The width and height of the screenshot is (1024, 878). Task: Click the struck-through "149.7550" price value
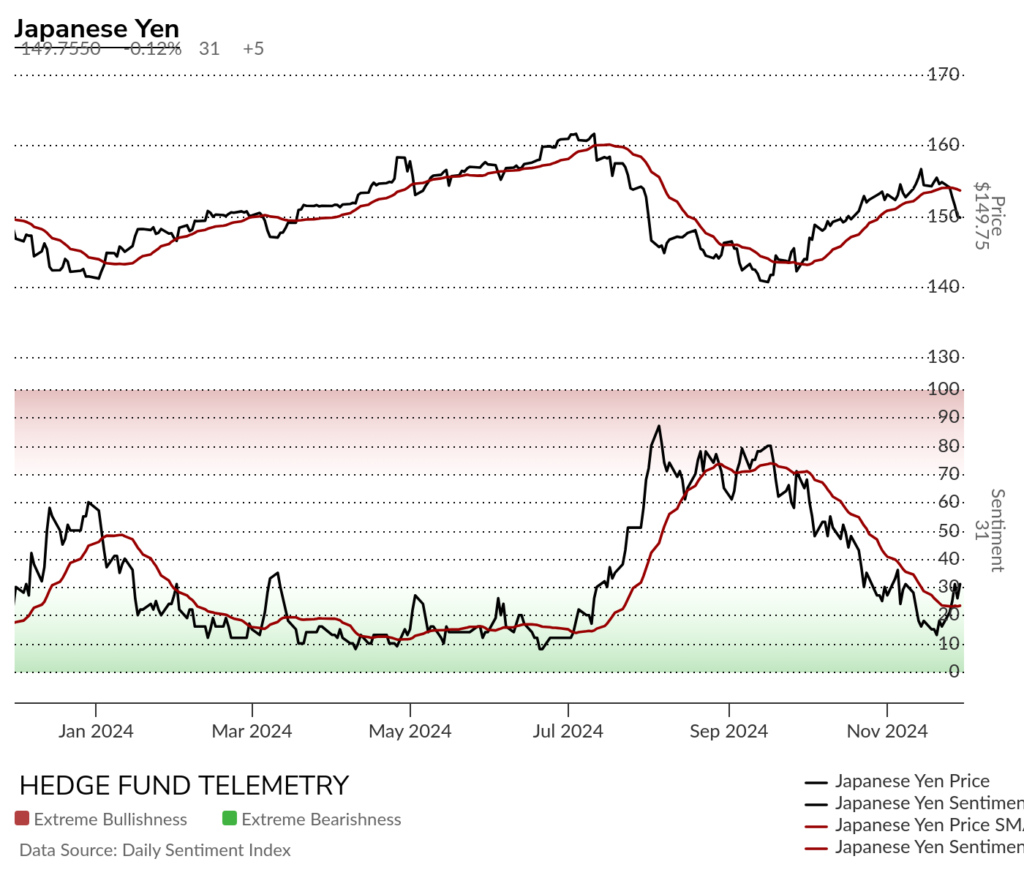click(61, 49)
